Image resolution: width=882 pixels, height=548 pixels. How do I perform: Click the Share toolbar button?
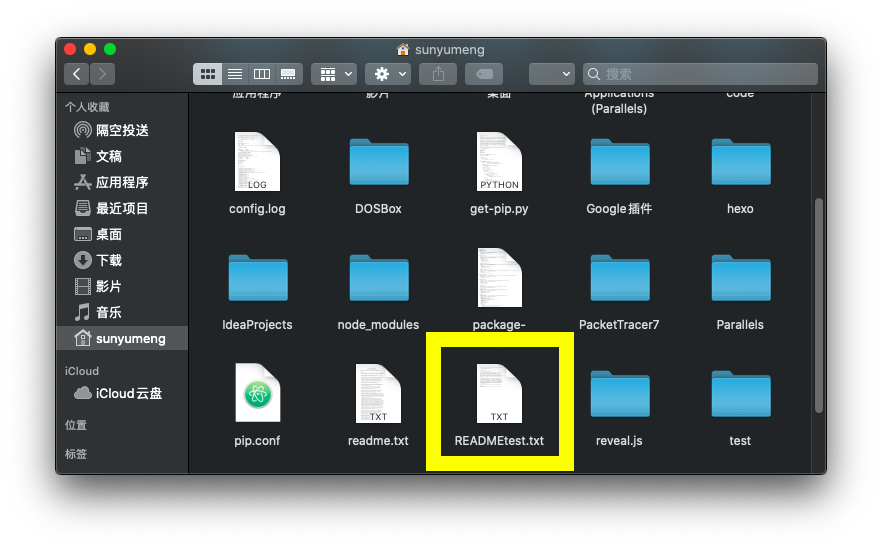click(x=439, y=74)
